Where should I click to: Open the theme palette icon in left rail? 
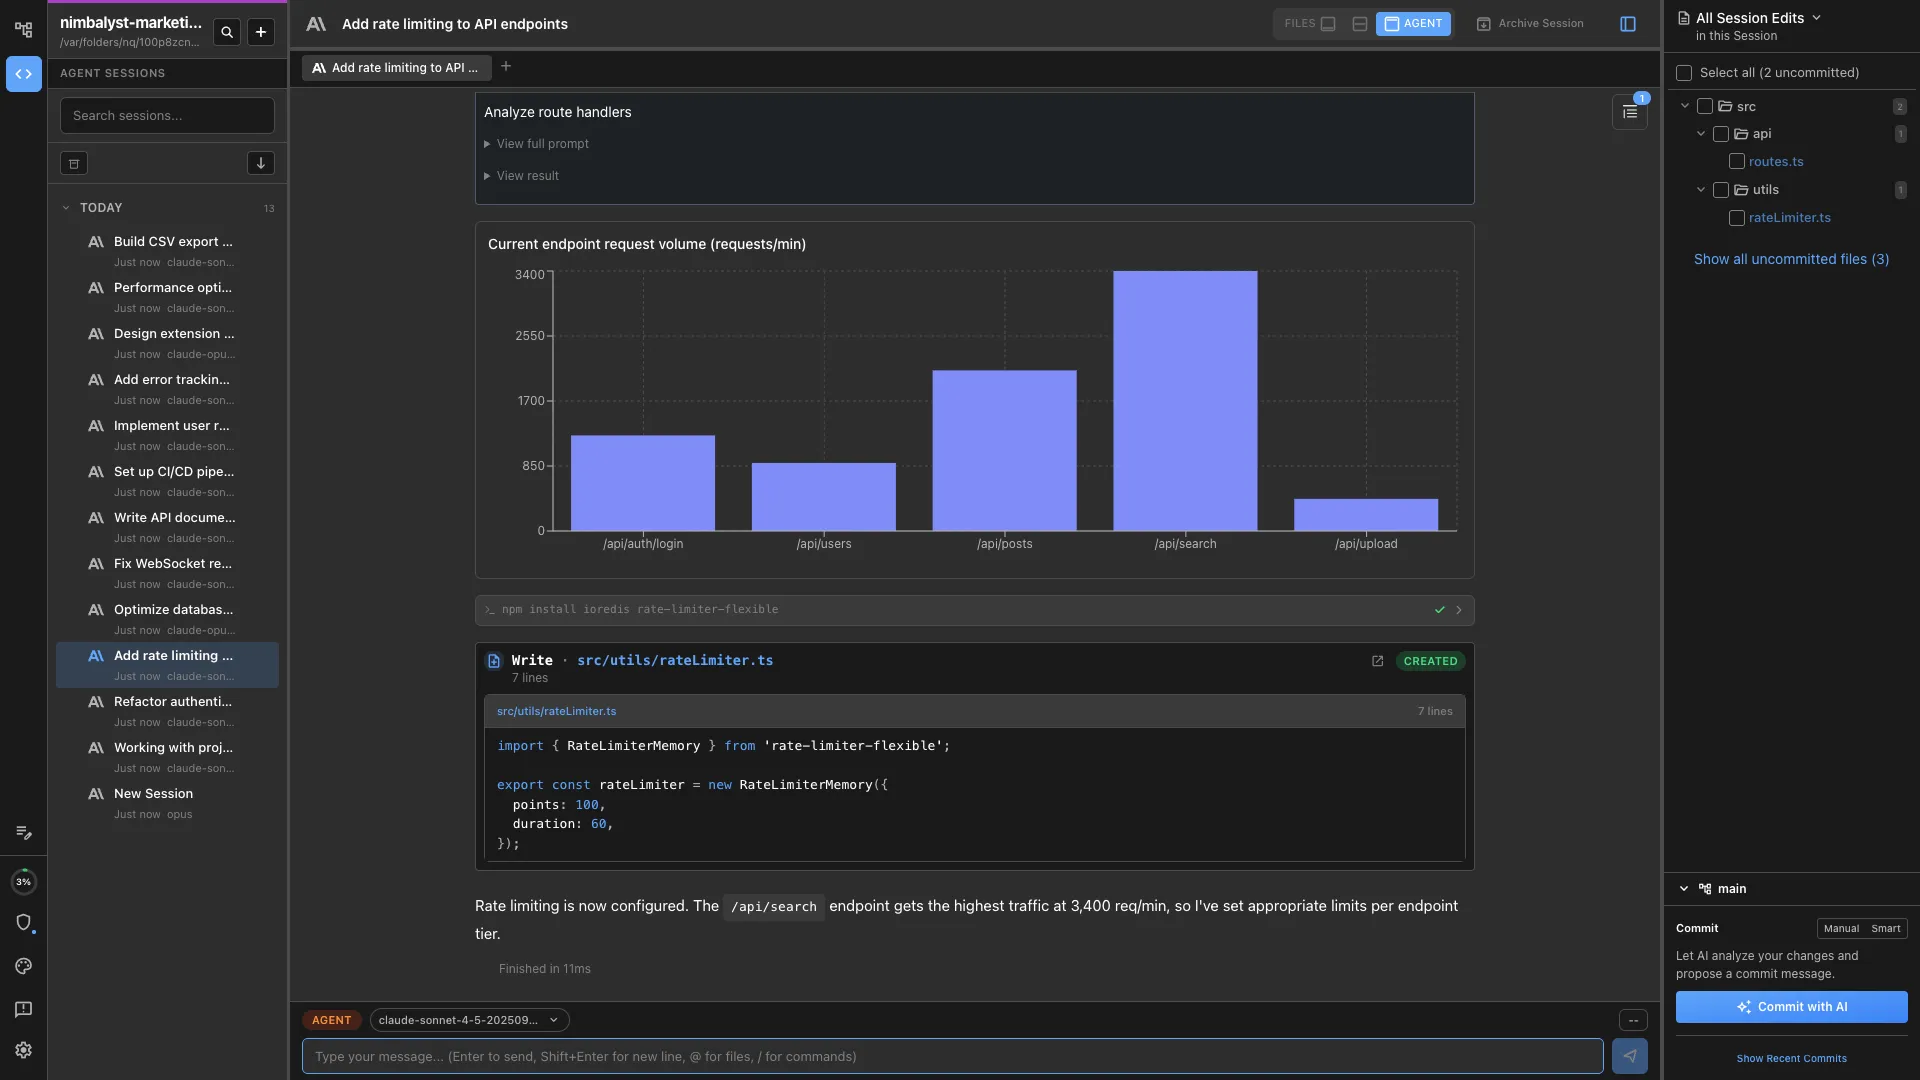(x=24, y=966)
